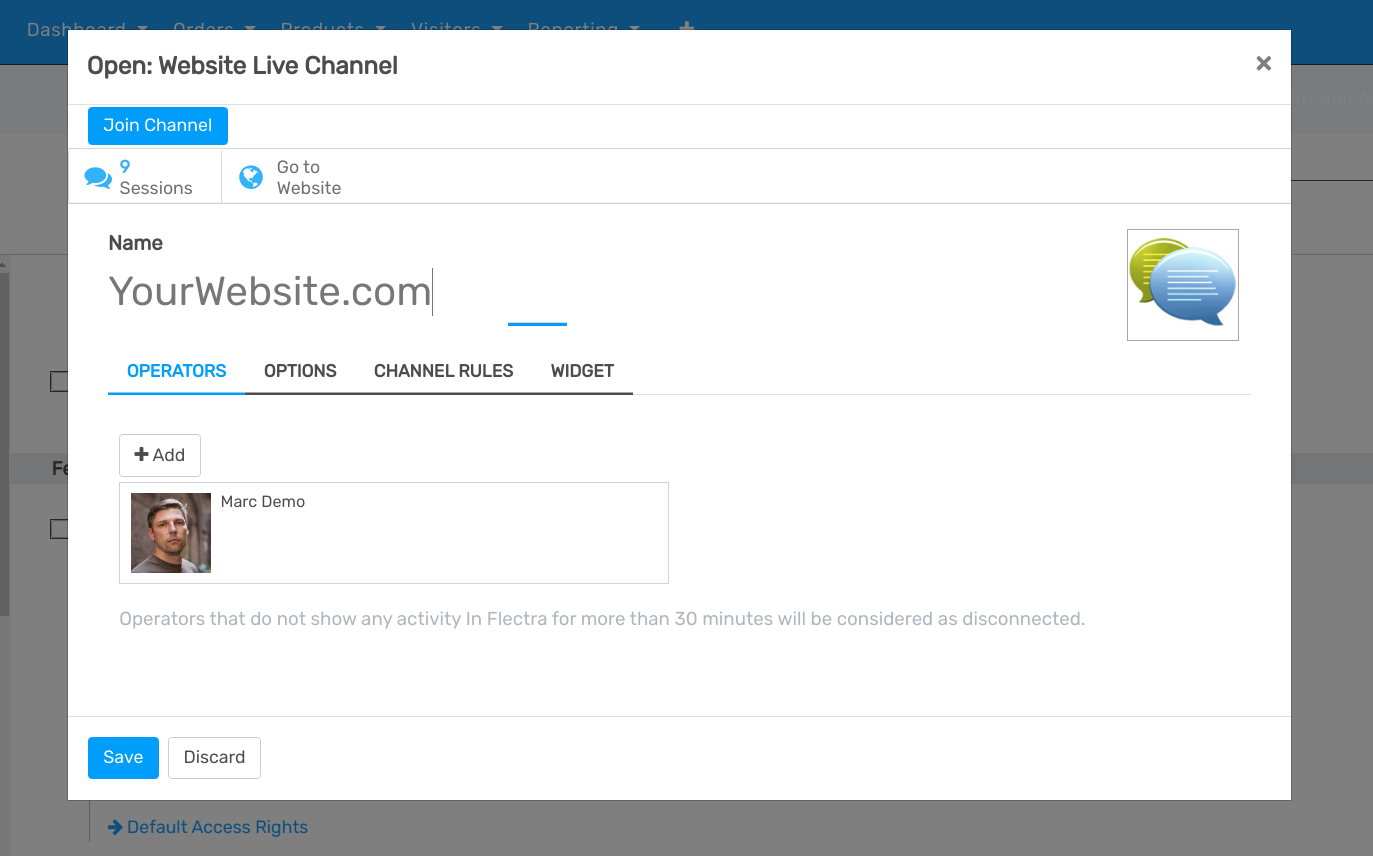
Task: Click the globe icon next to Go to Website
Action: (249, 176)
